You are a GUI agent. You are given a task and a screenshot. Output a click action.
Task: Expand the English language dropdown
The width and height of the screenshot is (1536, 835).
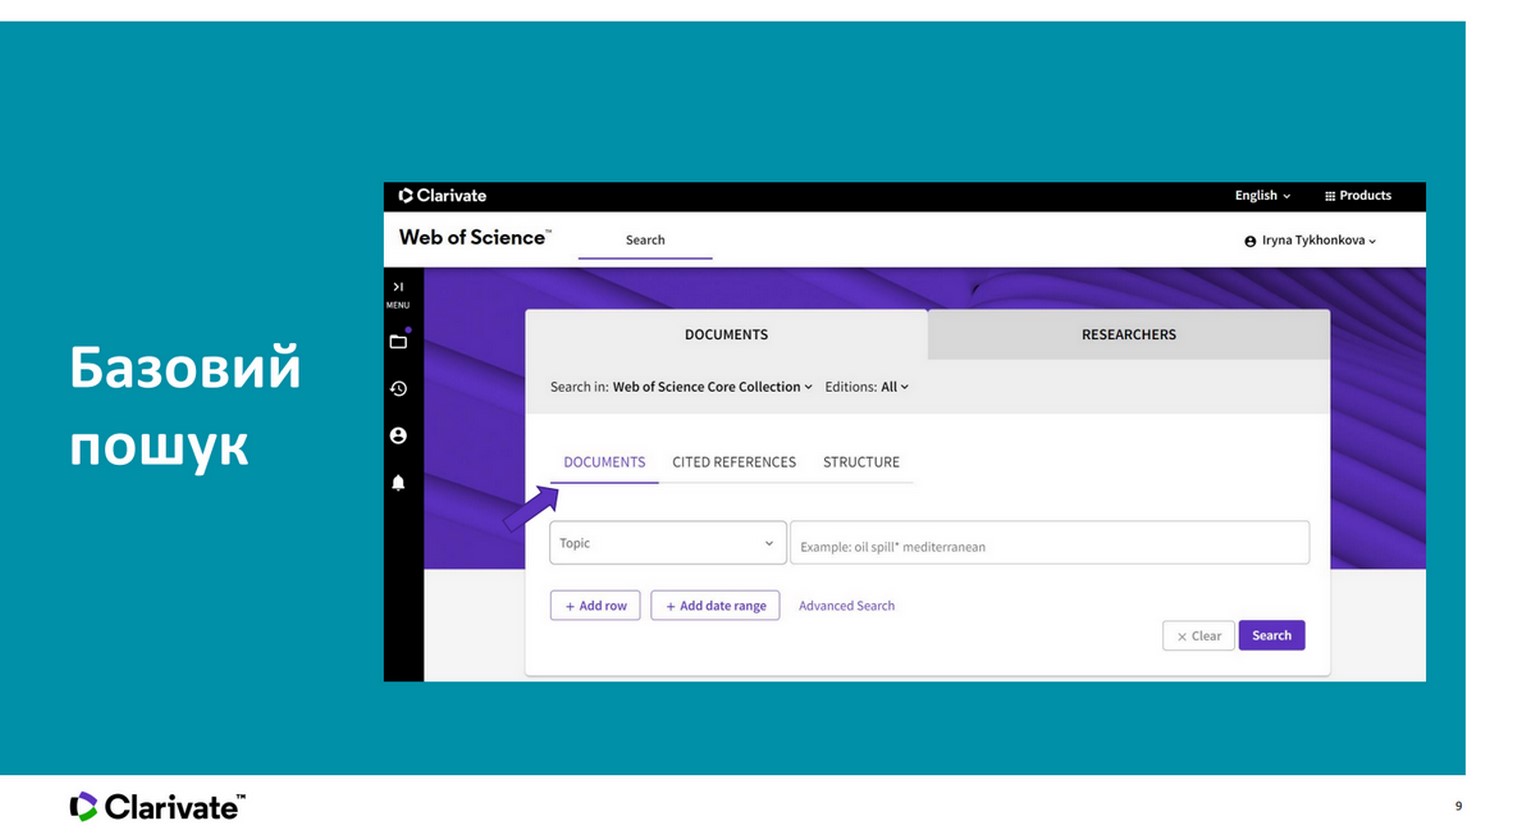tap(1262, 196)
